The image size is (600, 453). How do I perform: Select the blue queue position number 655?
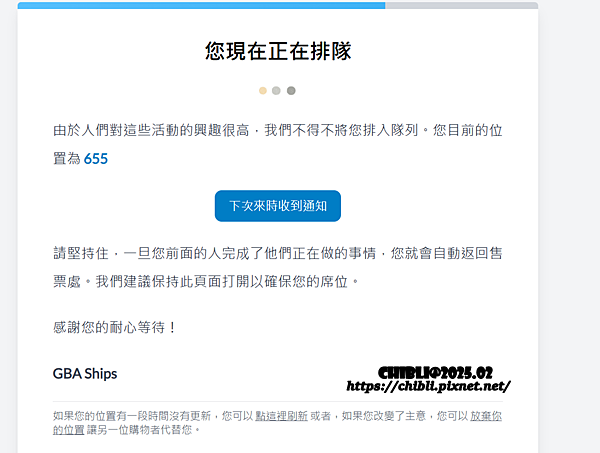96,159
